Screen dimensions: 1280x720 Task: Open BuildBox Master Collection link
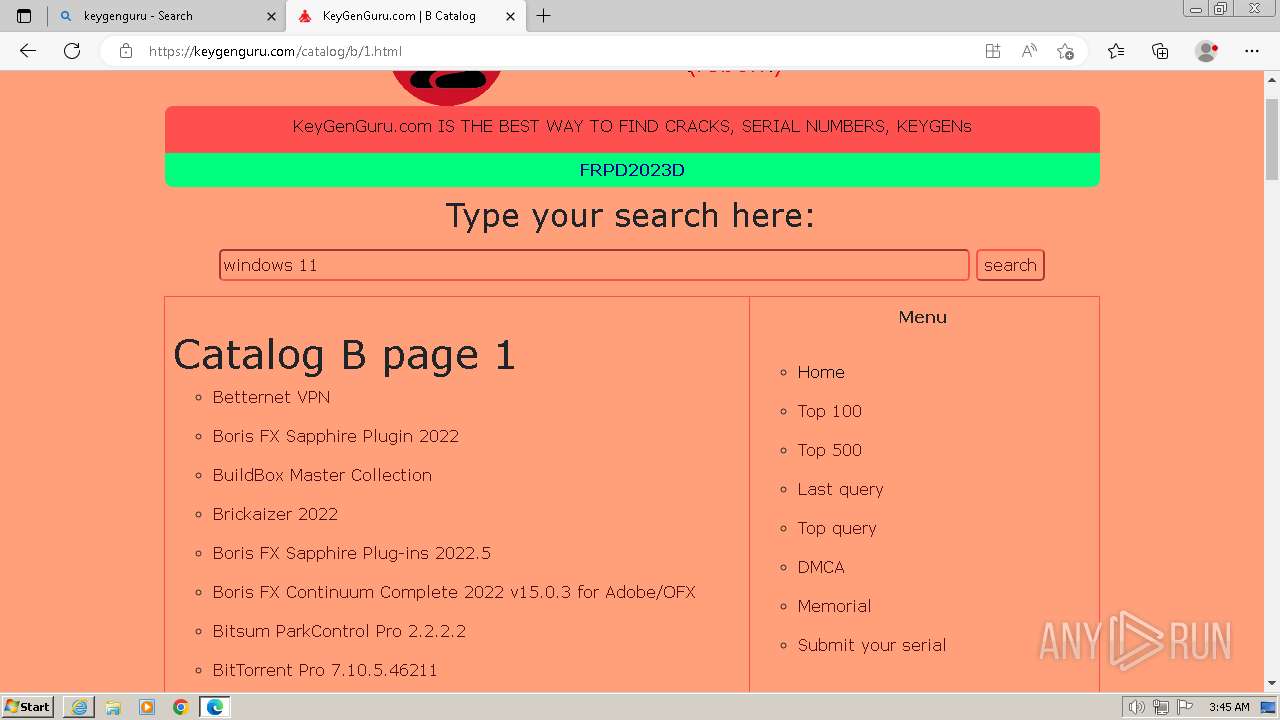(x=322, y=475)
